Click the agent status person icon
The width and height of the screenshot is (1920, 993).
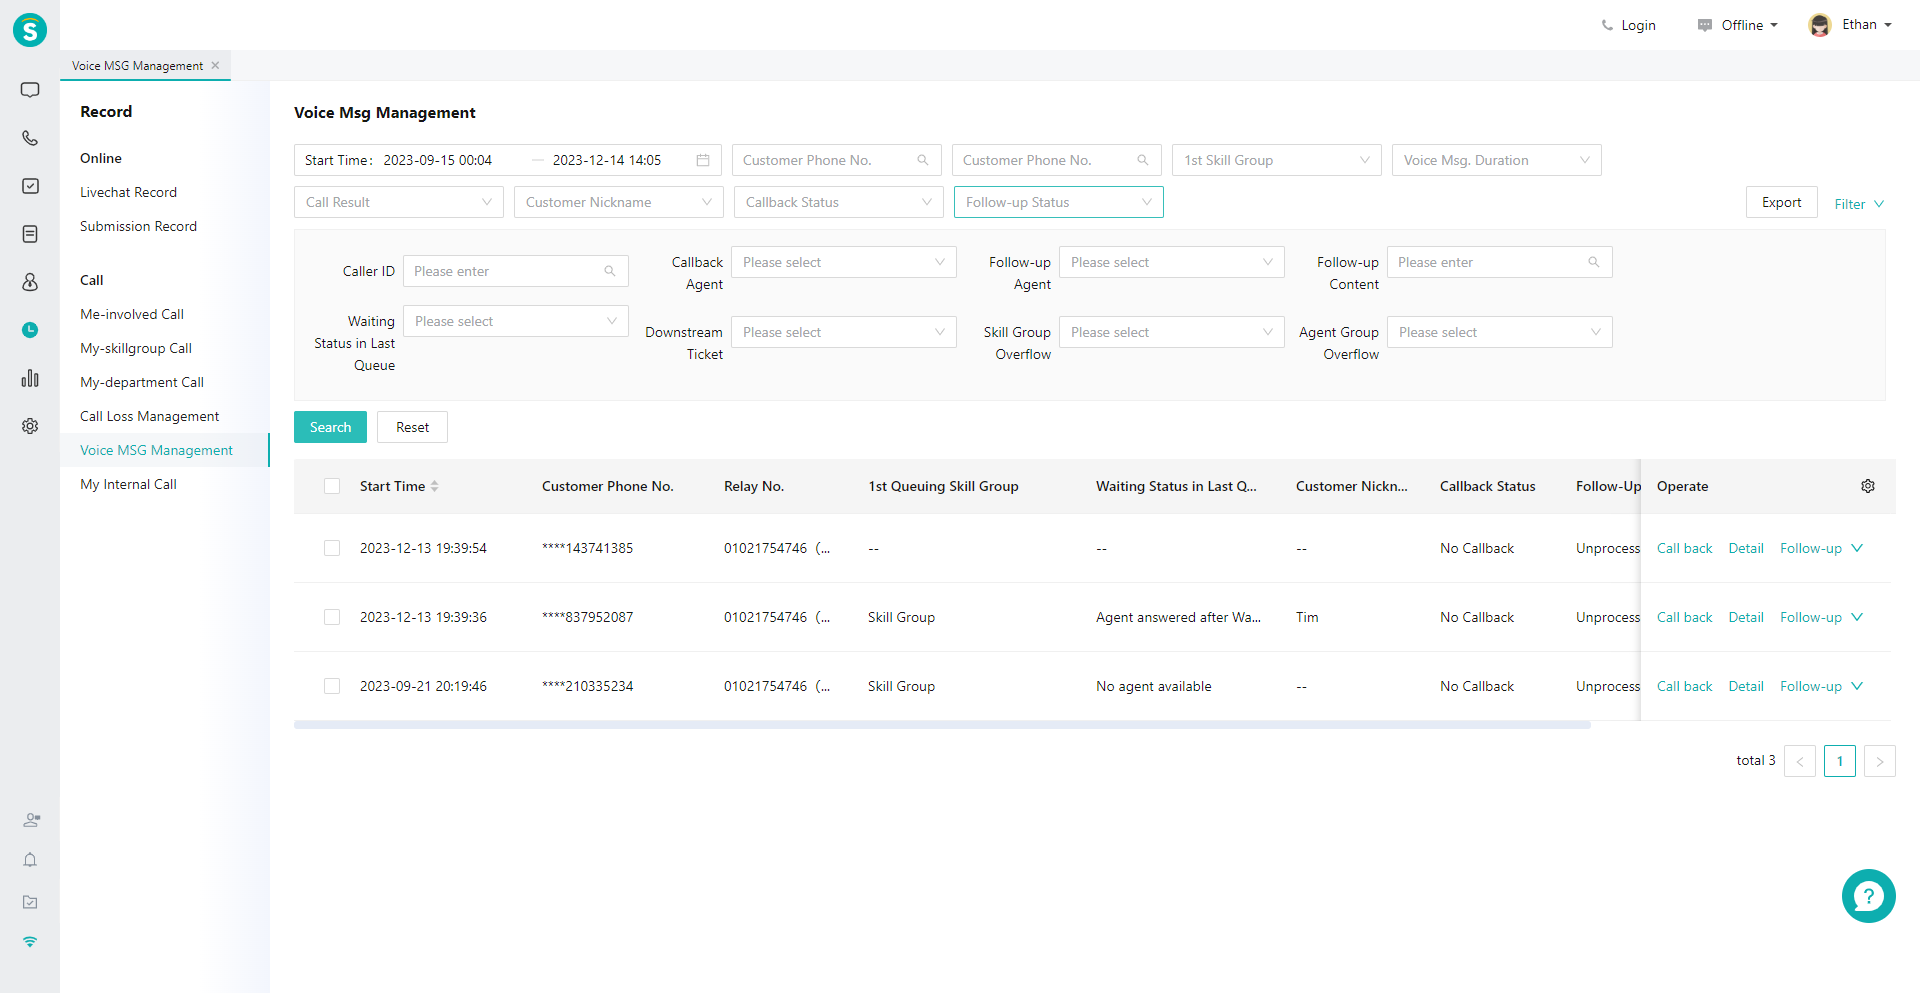(x=31, y=820)
